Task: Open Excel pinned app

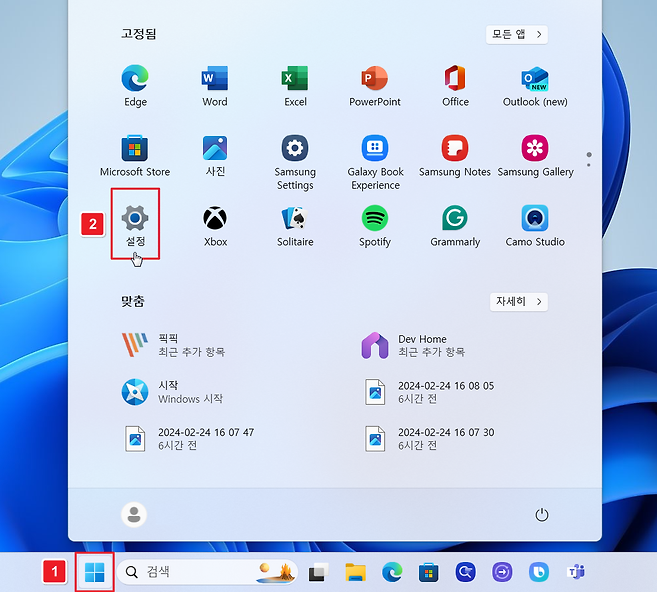Action: 295,86
